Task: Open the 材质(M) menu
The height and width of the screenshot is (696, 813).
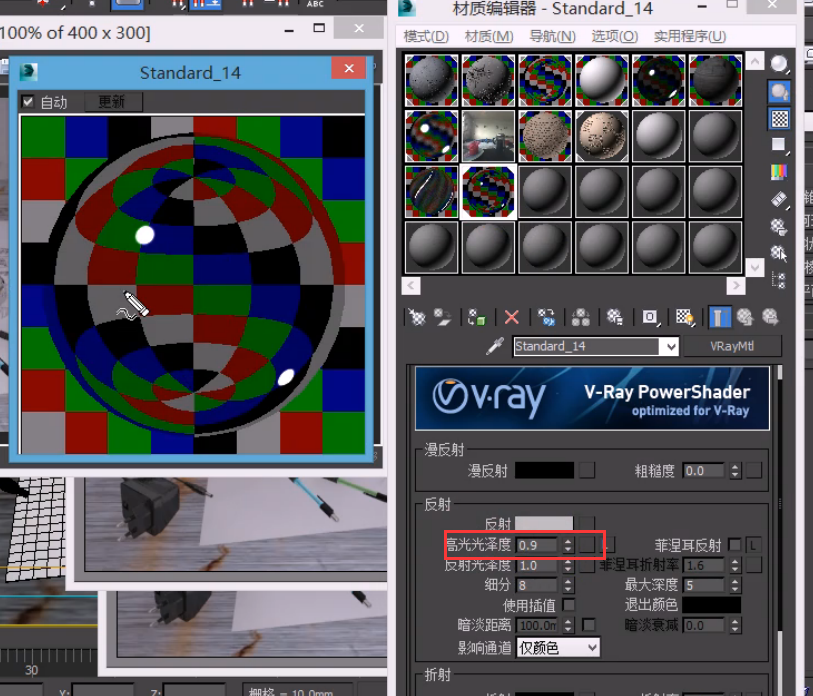Action: click(488, 36)
